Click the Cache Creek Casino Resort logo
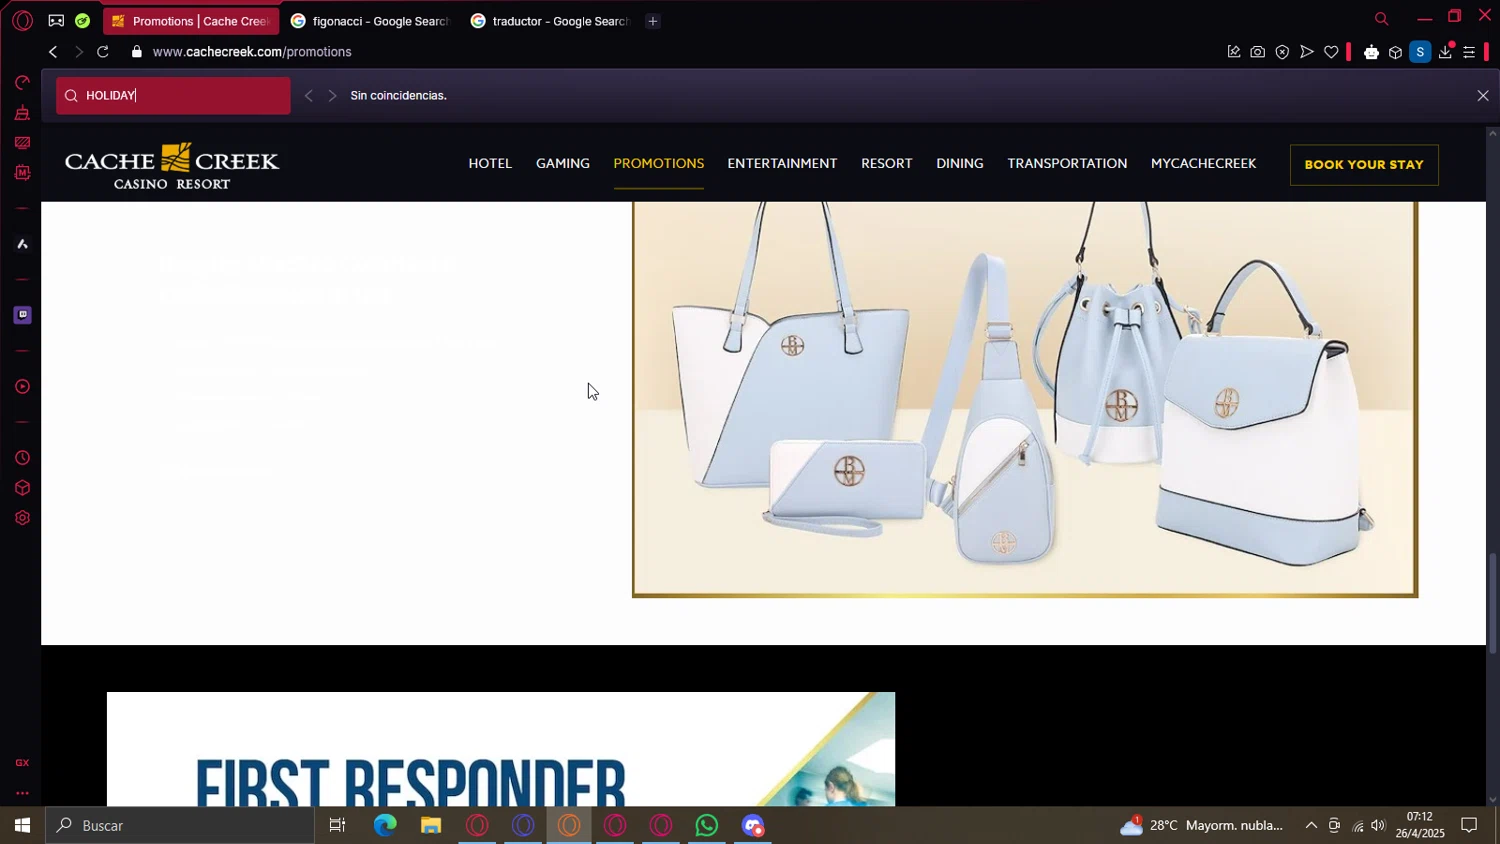This screenshot has width=1500, height=844. coord(172,166)
